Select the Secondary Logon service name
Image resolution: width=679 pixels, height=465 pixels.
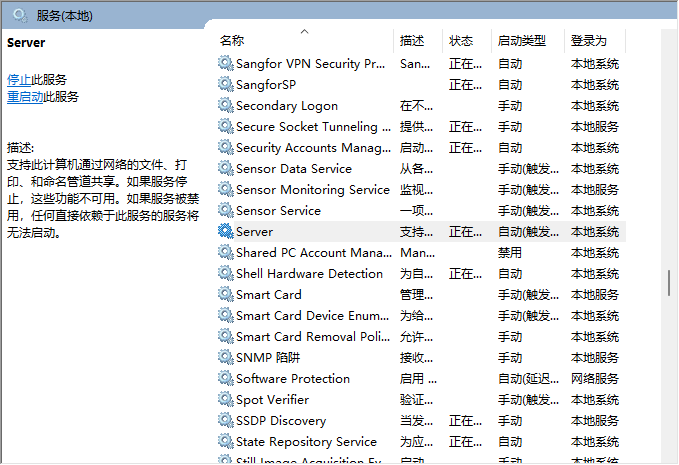tap(287, 106)
